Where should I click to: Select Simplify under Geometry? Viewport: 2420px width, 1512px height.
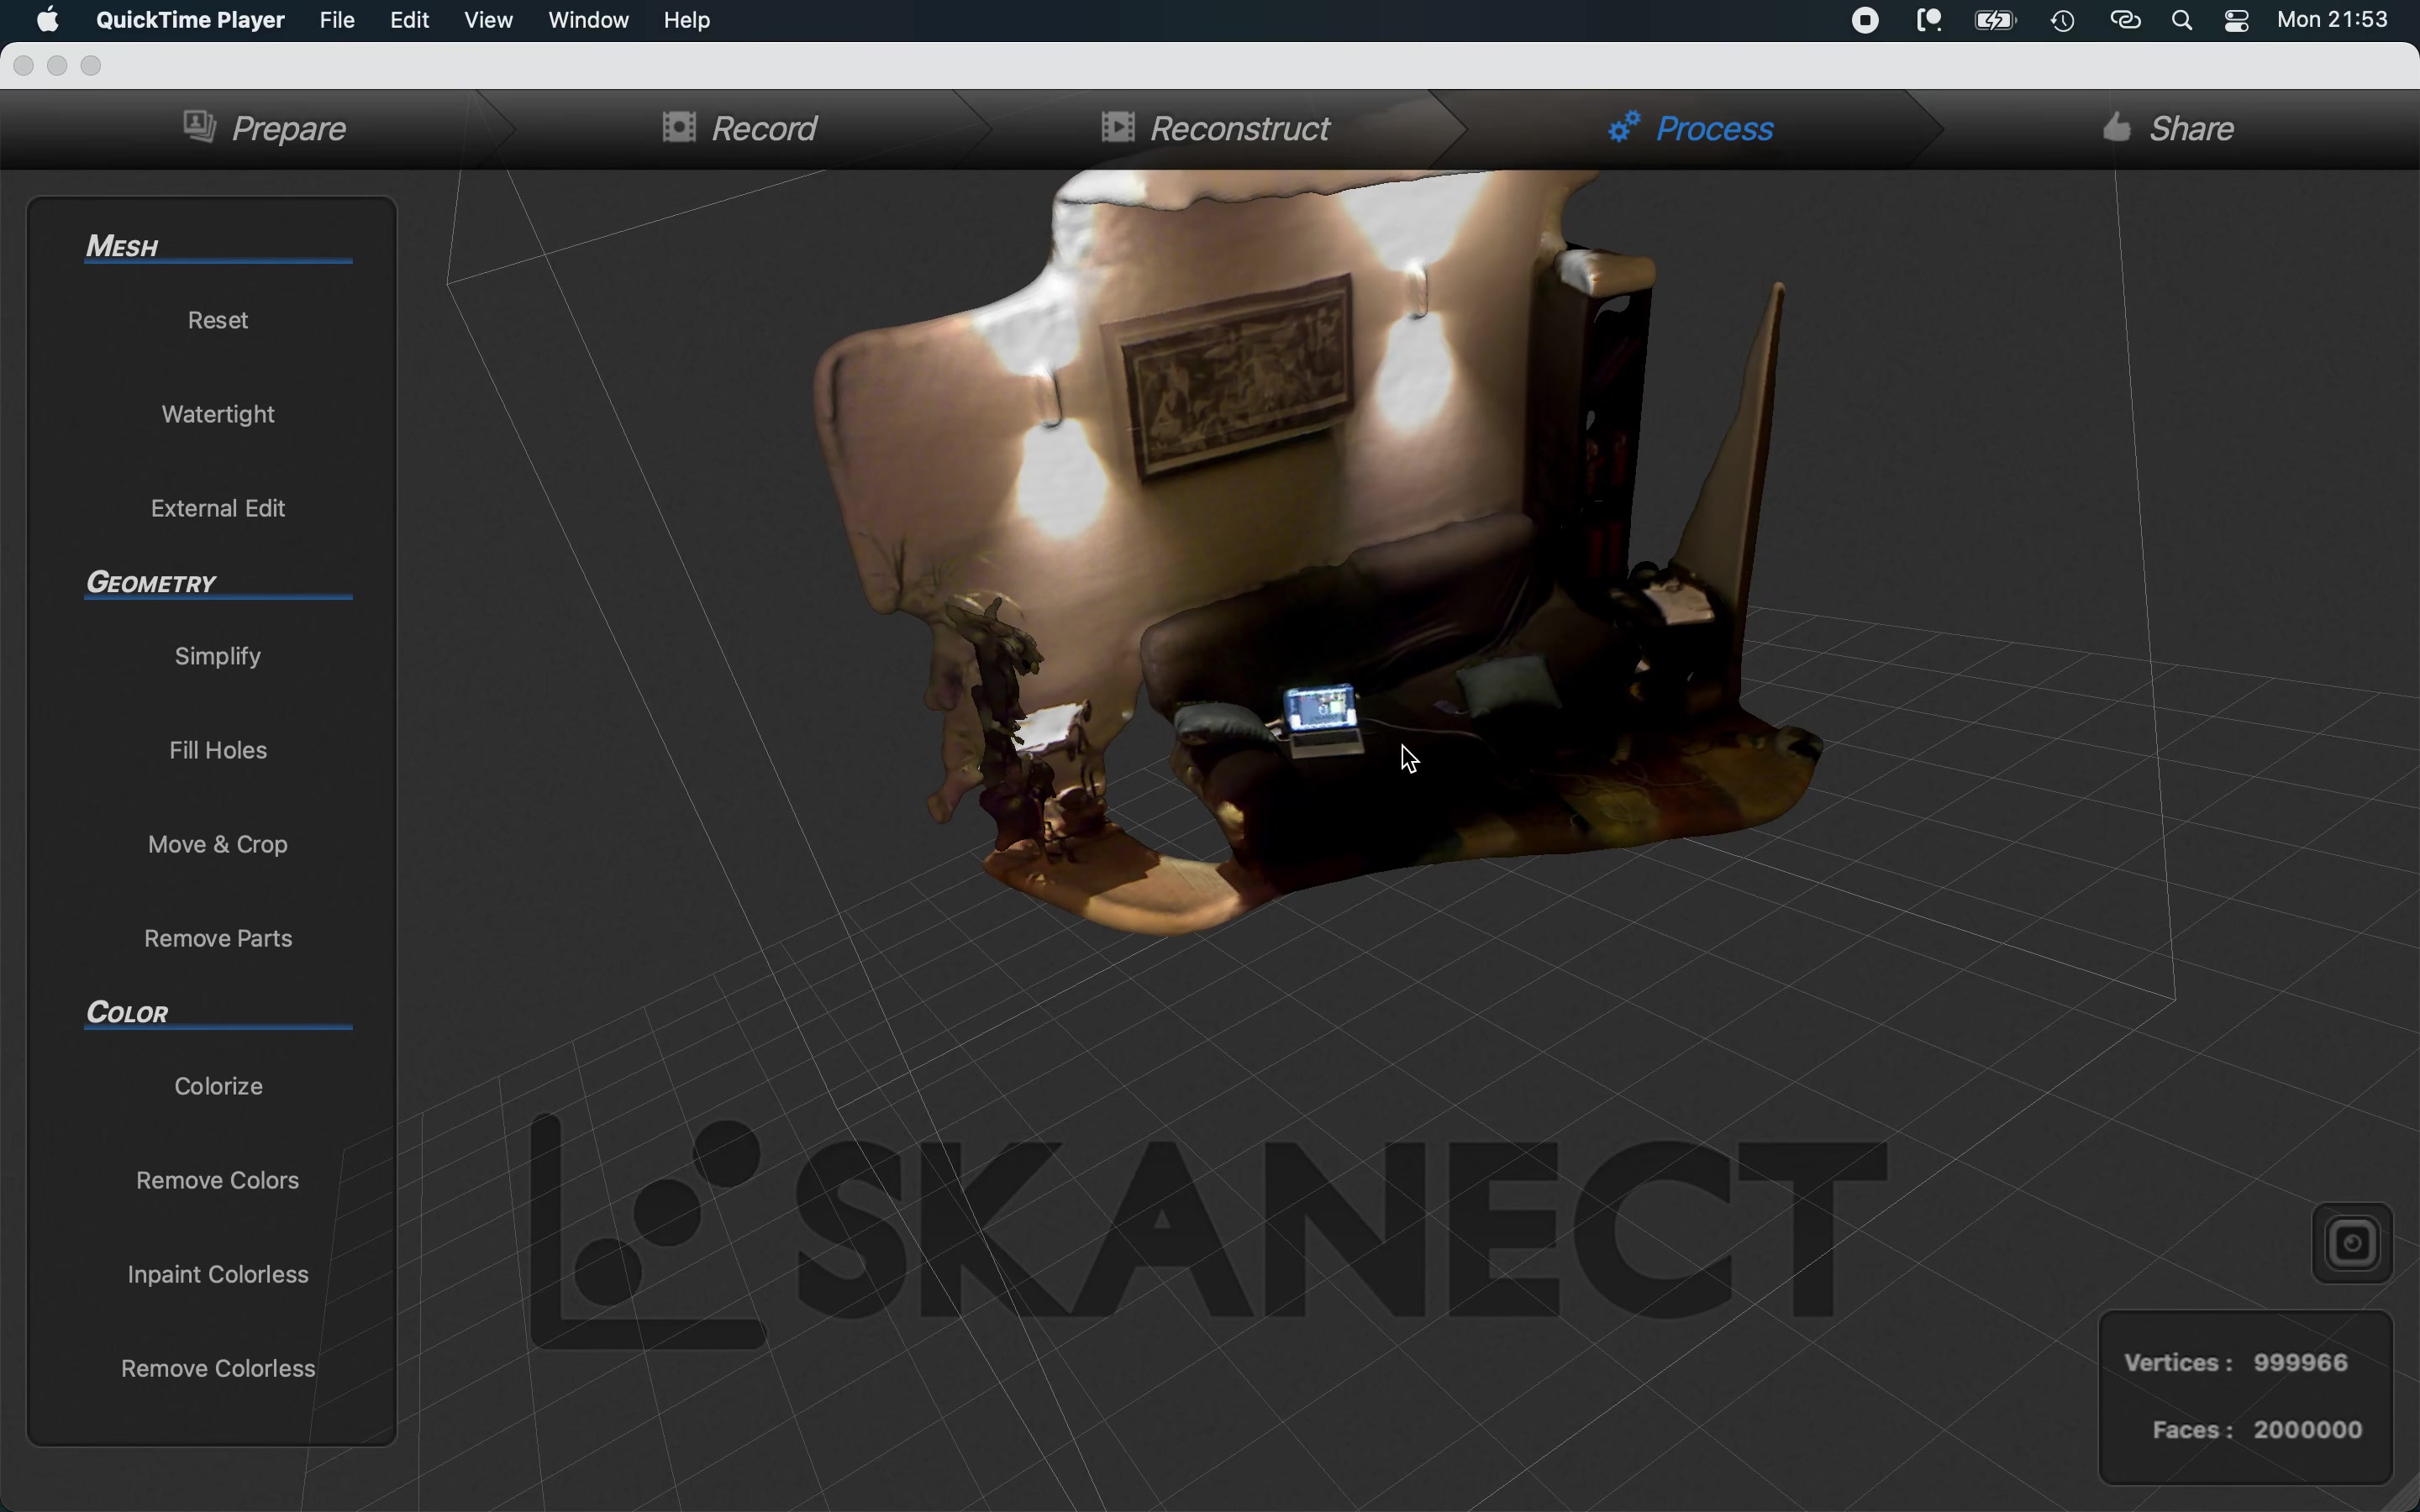coord(218,657)
